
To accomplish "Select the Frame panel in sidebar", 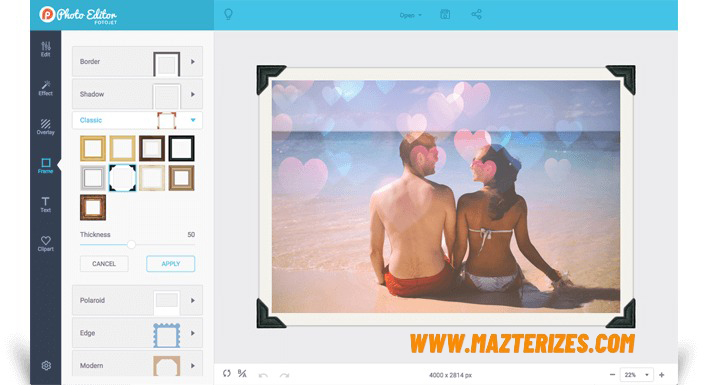I will coord(46,166).
